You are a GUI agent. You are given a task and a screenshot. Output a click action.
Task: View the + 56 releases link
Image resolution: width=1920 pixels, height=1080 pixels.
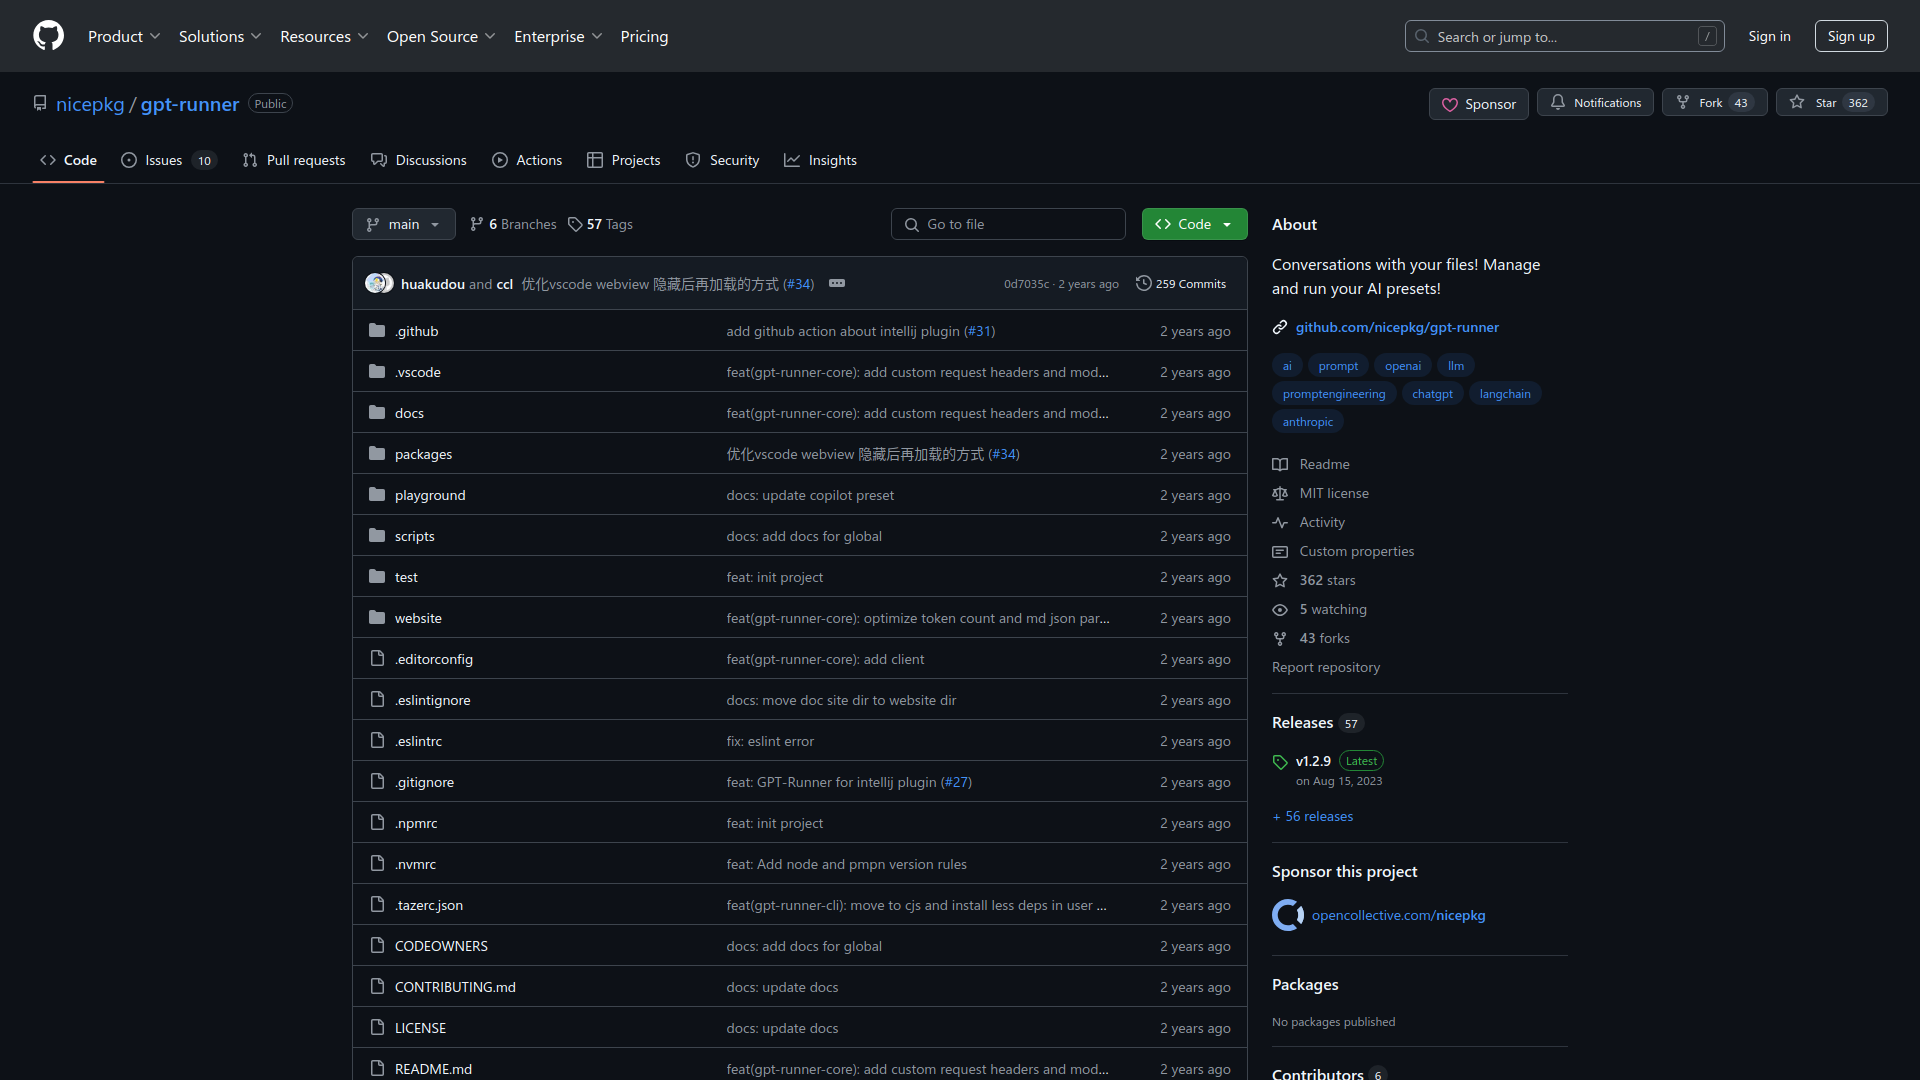click(x=1313, y=816)
